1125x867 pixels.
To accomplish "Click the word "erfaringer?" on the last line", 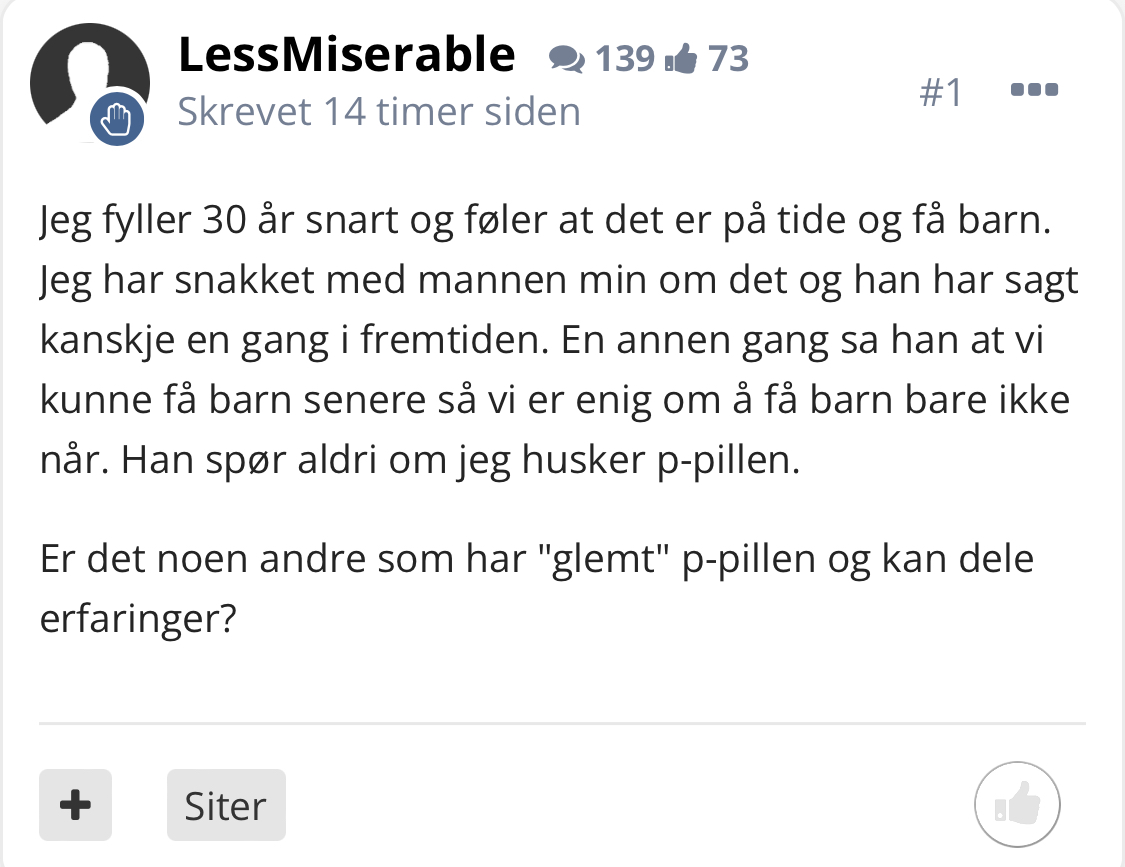I will click(138, 619).
